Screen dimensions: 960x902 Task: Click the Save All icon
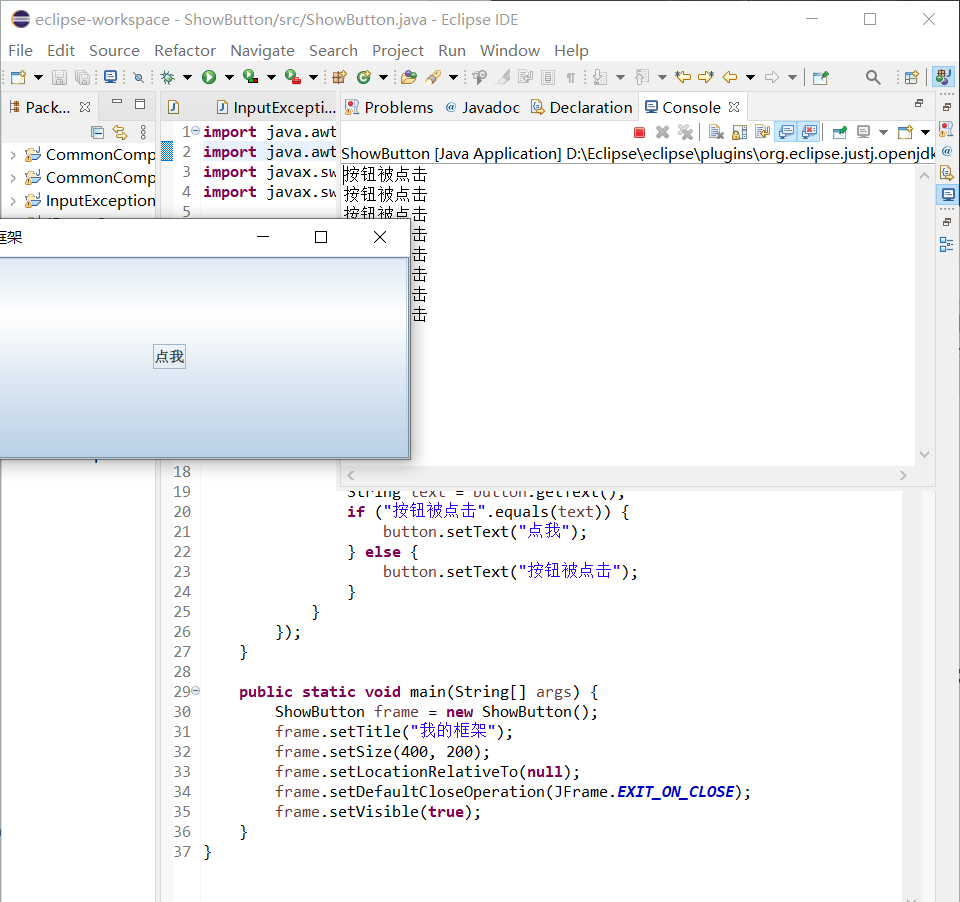pyautogui.click(x=82, y=77)
